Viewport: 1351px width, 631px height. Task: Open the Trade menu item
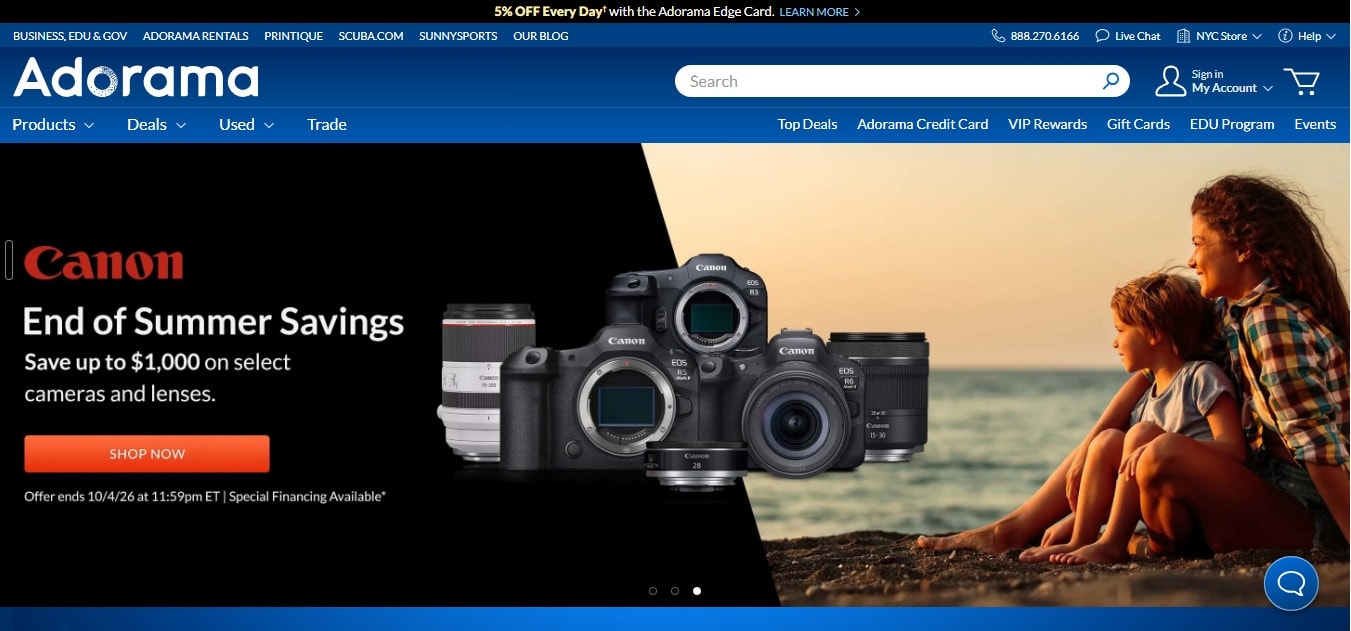pos(327,125)
